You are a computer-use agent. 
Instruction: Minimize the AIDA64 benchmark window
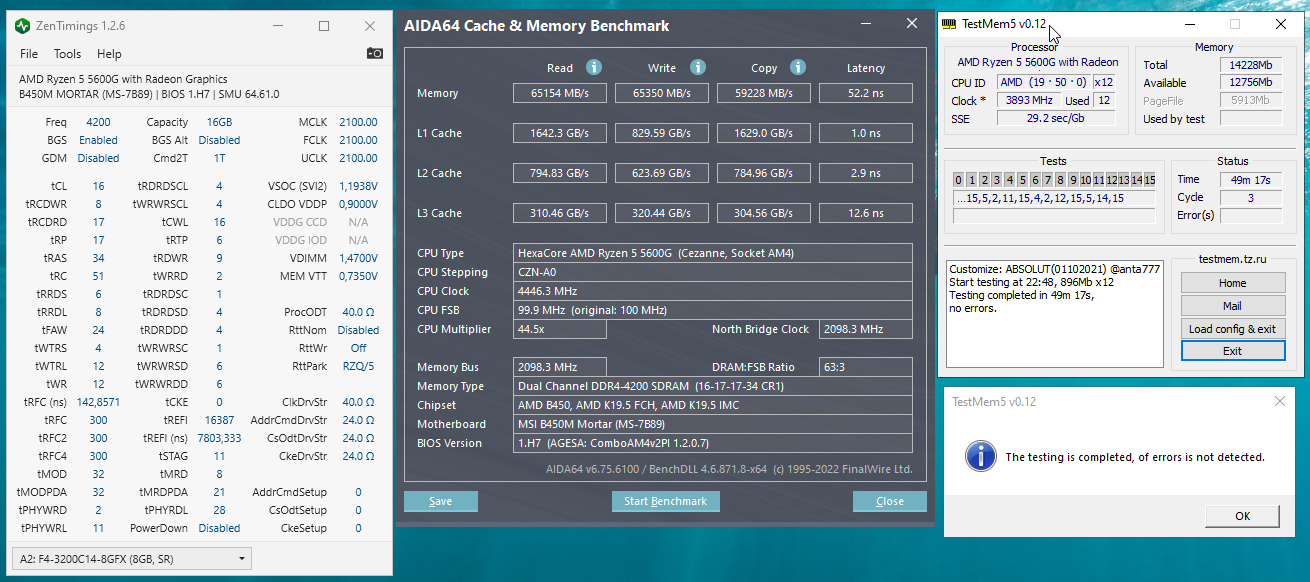point(866,24)
